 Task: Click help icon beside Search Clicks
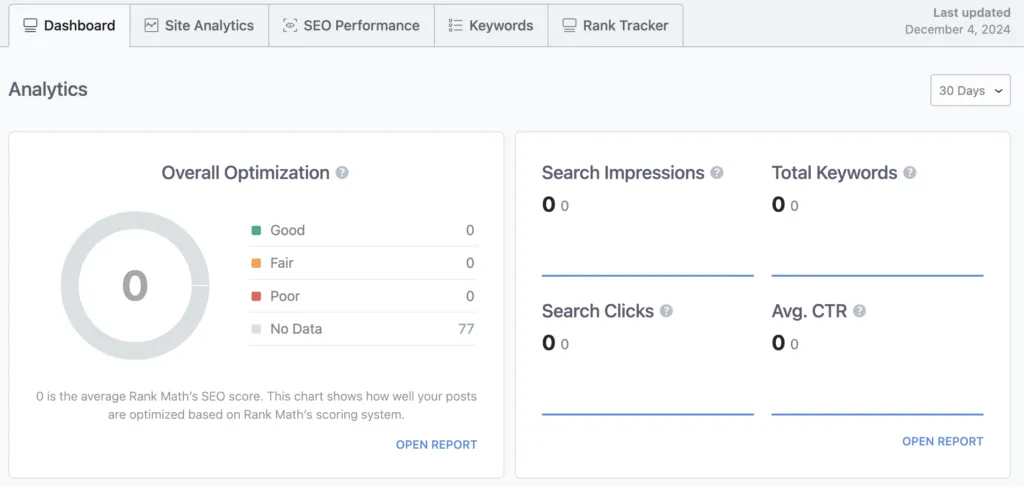coord(666,311)
